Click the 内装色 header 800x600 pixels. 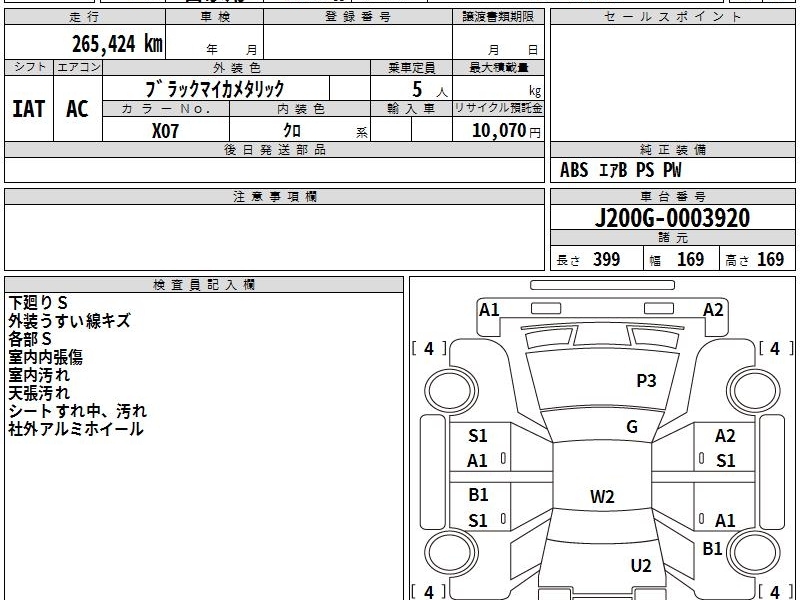[x=300, y=109]
